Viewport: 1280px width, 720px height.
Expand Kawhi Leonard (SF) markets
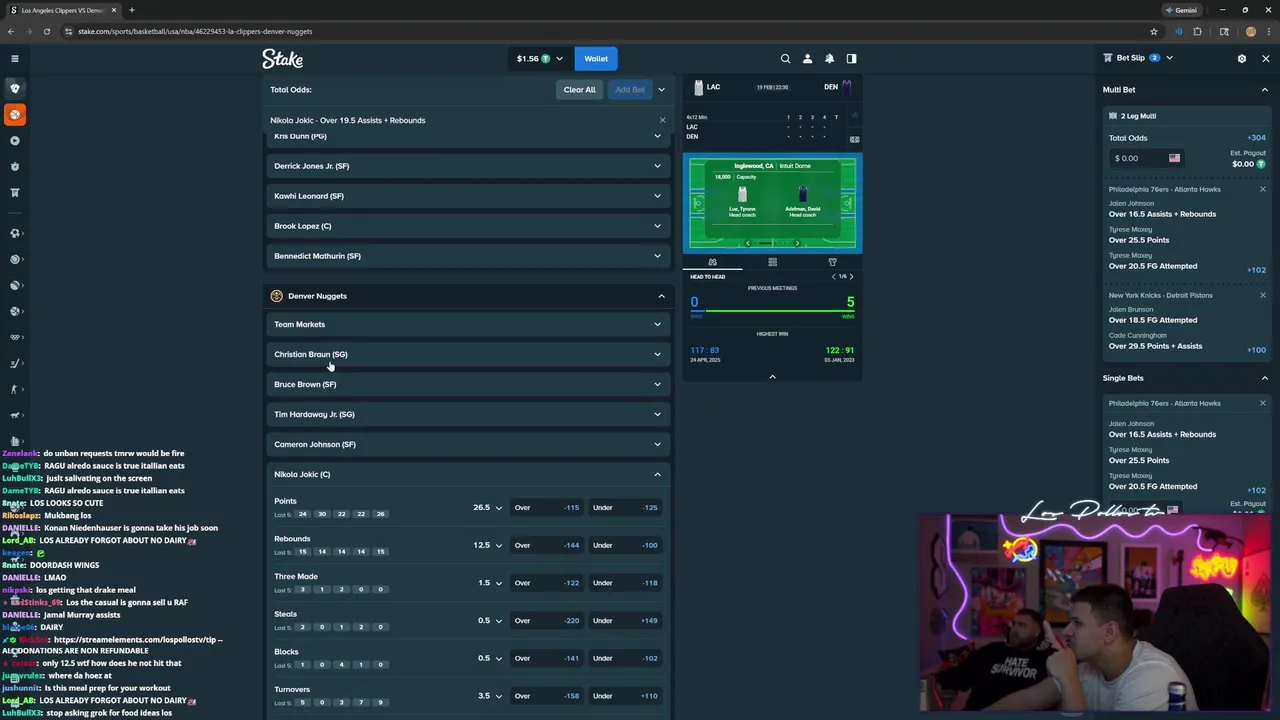coord(468,196)
